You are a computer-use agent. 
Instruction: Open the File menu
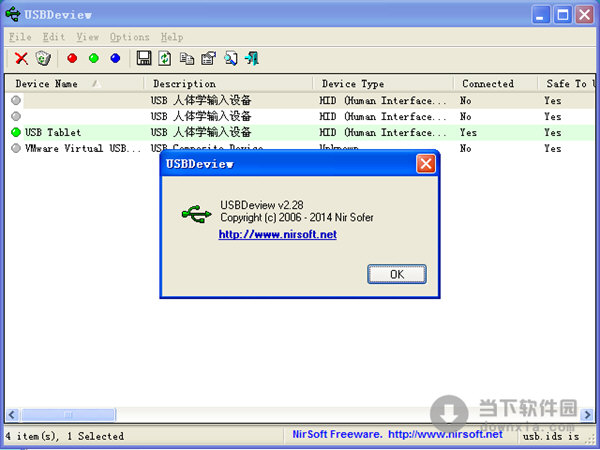tap(20, 37)
